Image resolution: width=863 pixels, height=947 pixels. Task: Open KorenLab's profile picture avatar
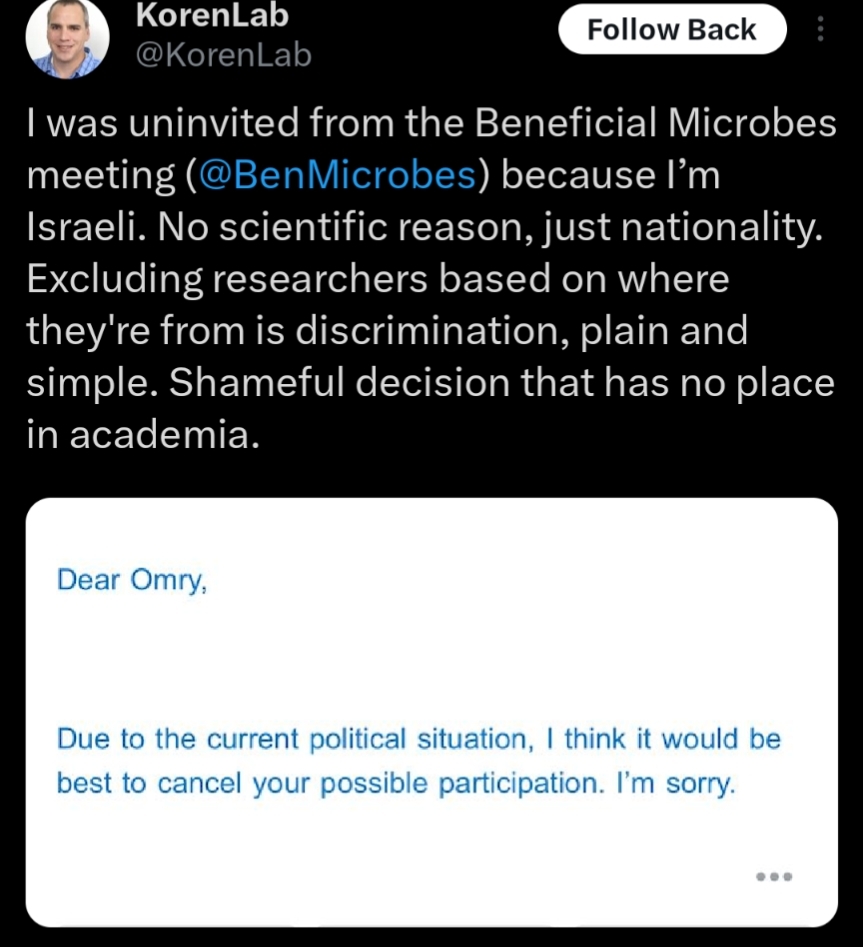(66, 37)
